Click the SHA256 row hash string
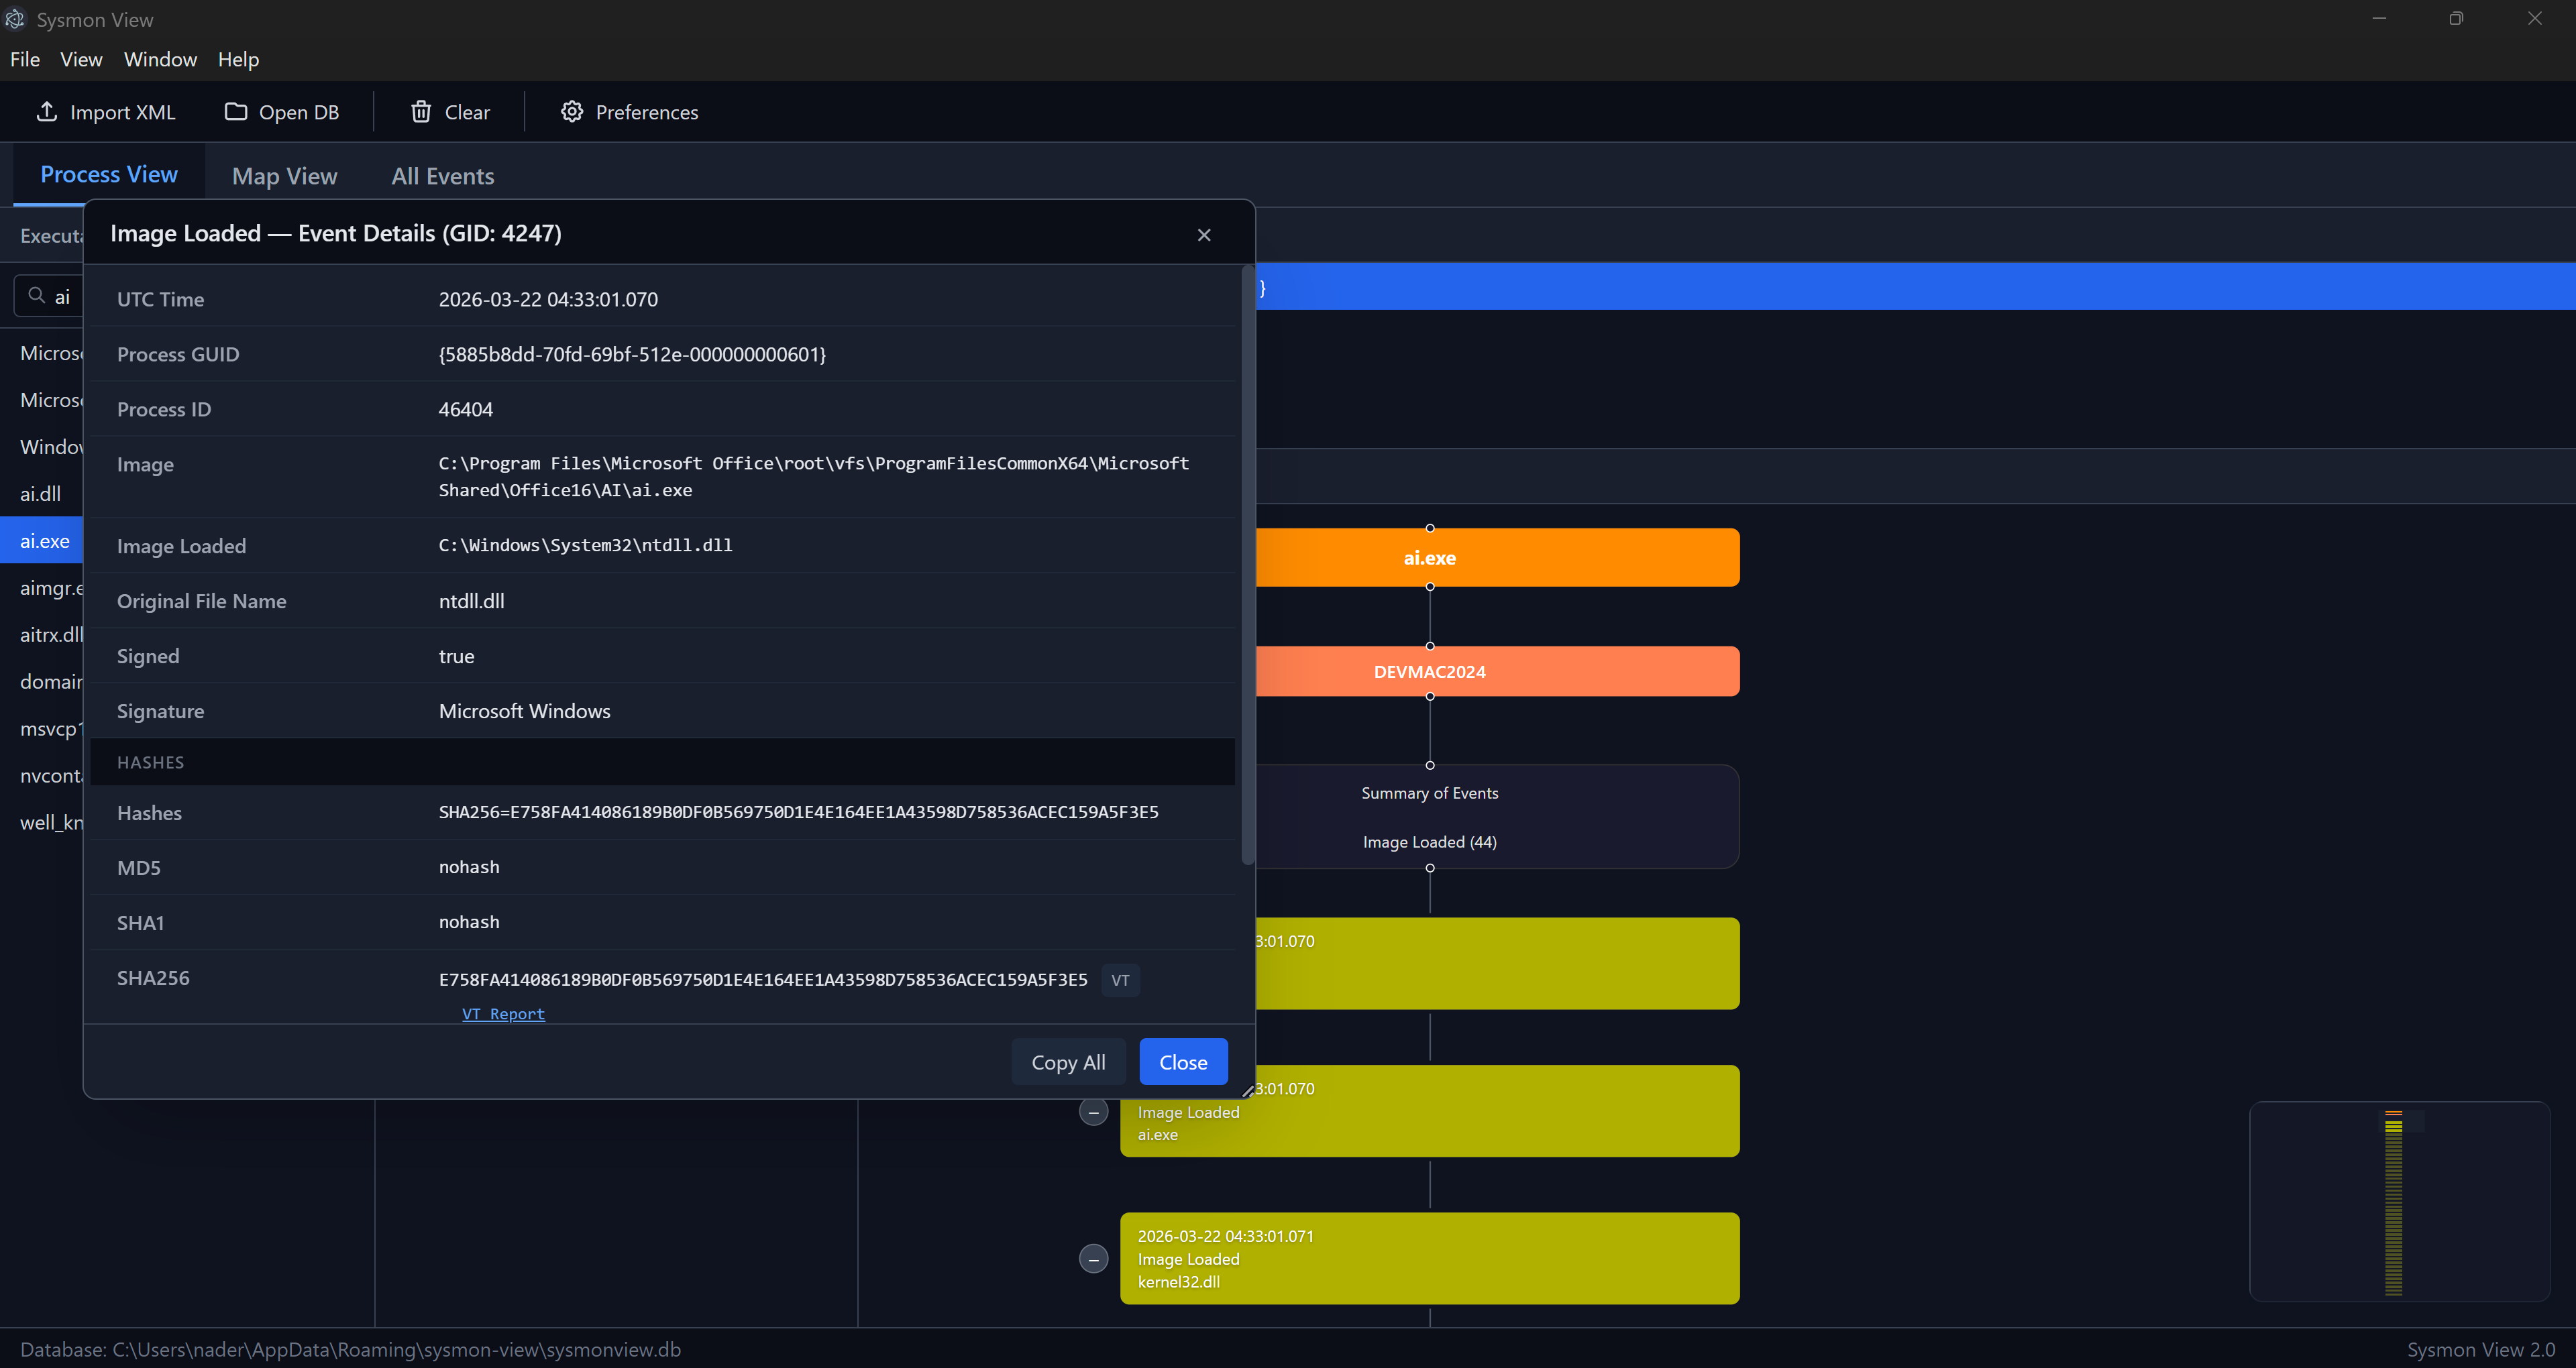Viewport: 2576px width, 1368px height. [x=763, y=980]
